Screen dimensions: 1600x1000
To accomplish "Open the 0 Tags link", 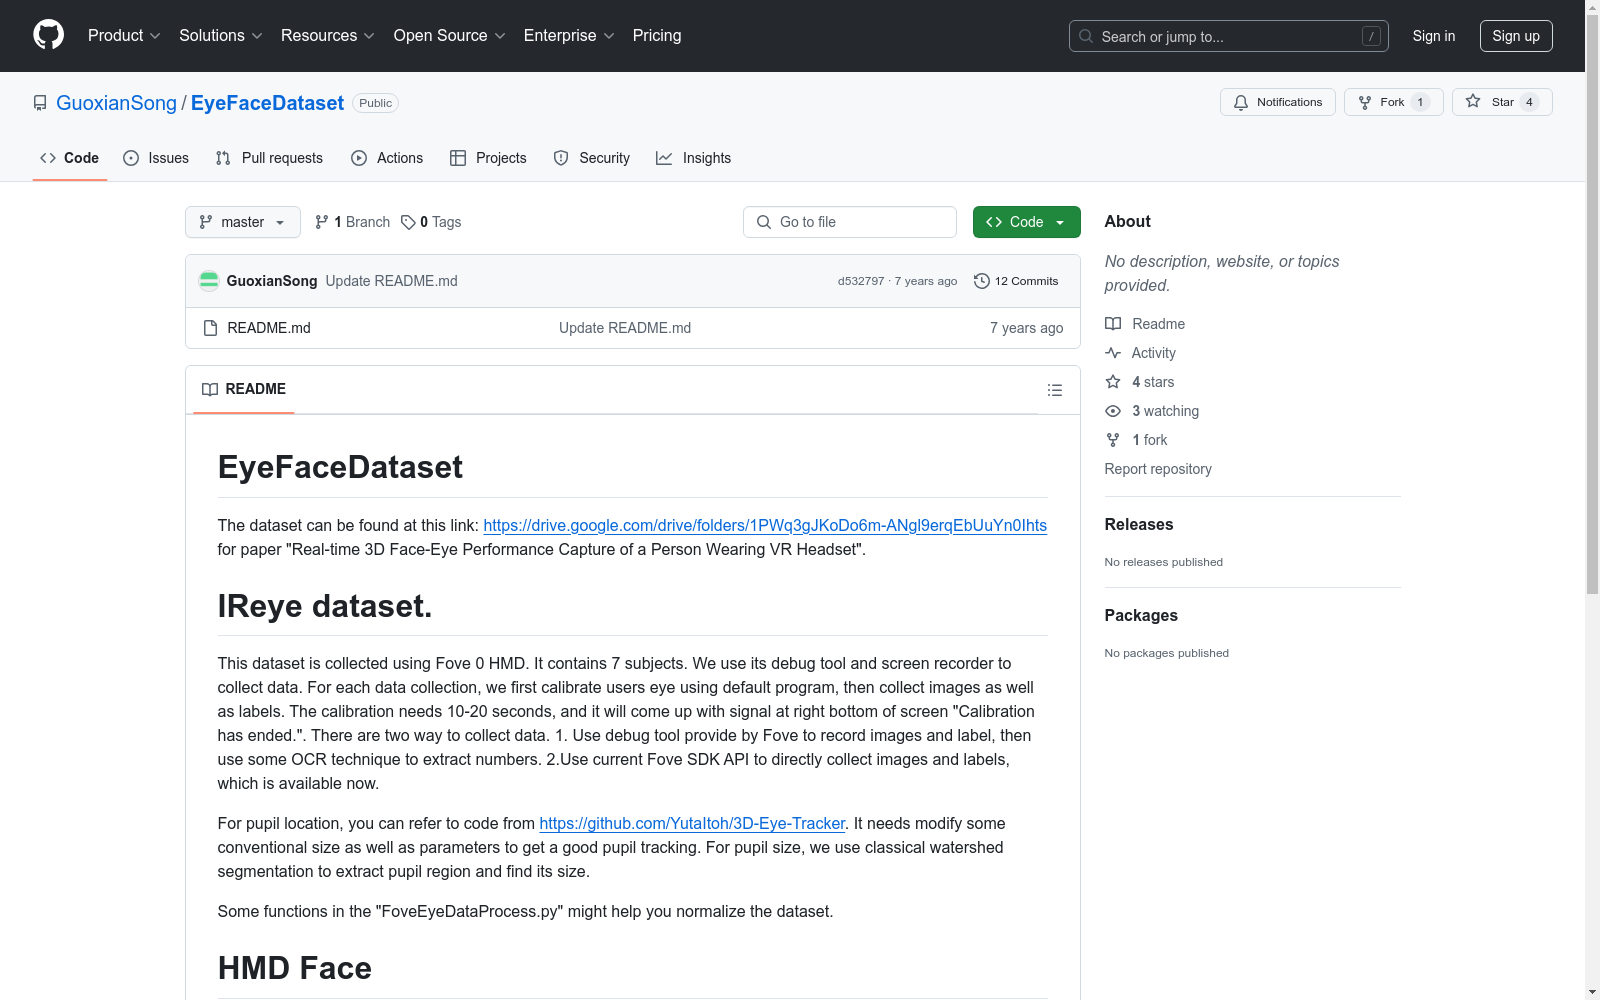I will [431, 222].
